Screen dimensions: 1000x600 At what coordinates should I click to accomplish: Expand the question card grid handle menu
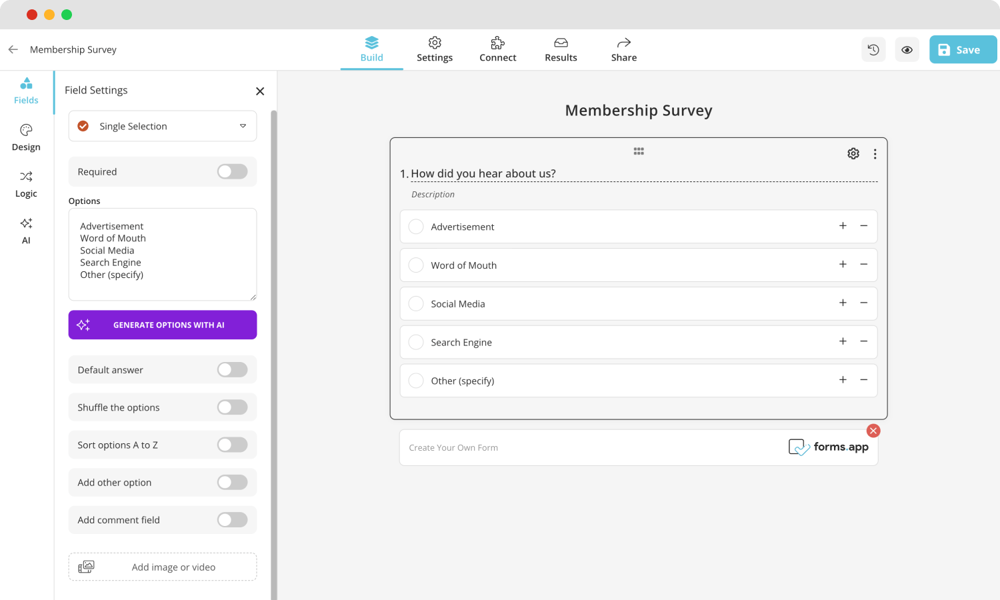point(638,151)
